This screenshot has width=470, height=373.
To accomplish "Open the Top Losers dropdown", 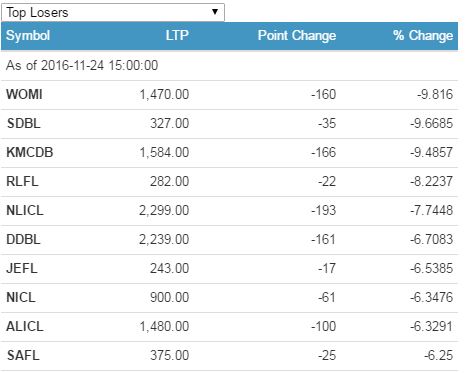I will pyautogui.click(x=113, y=12).
